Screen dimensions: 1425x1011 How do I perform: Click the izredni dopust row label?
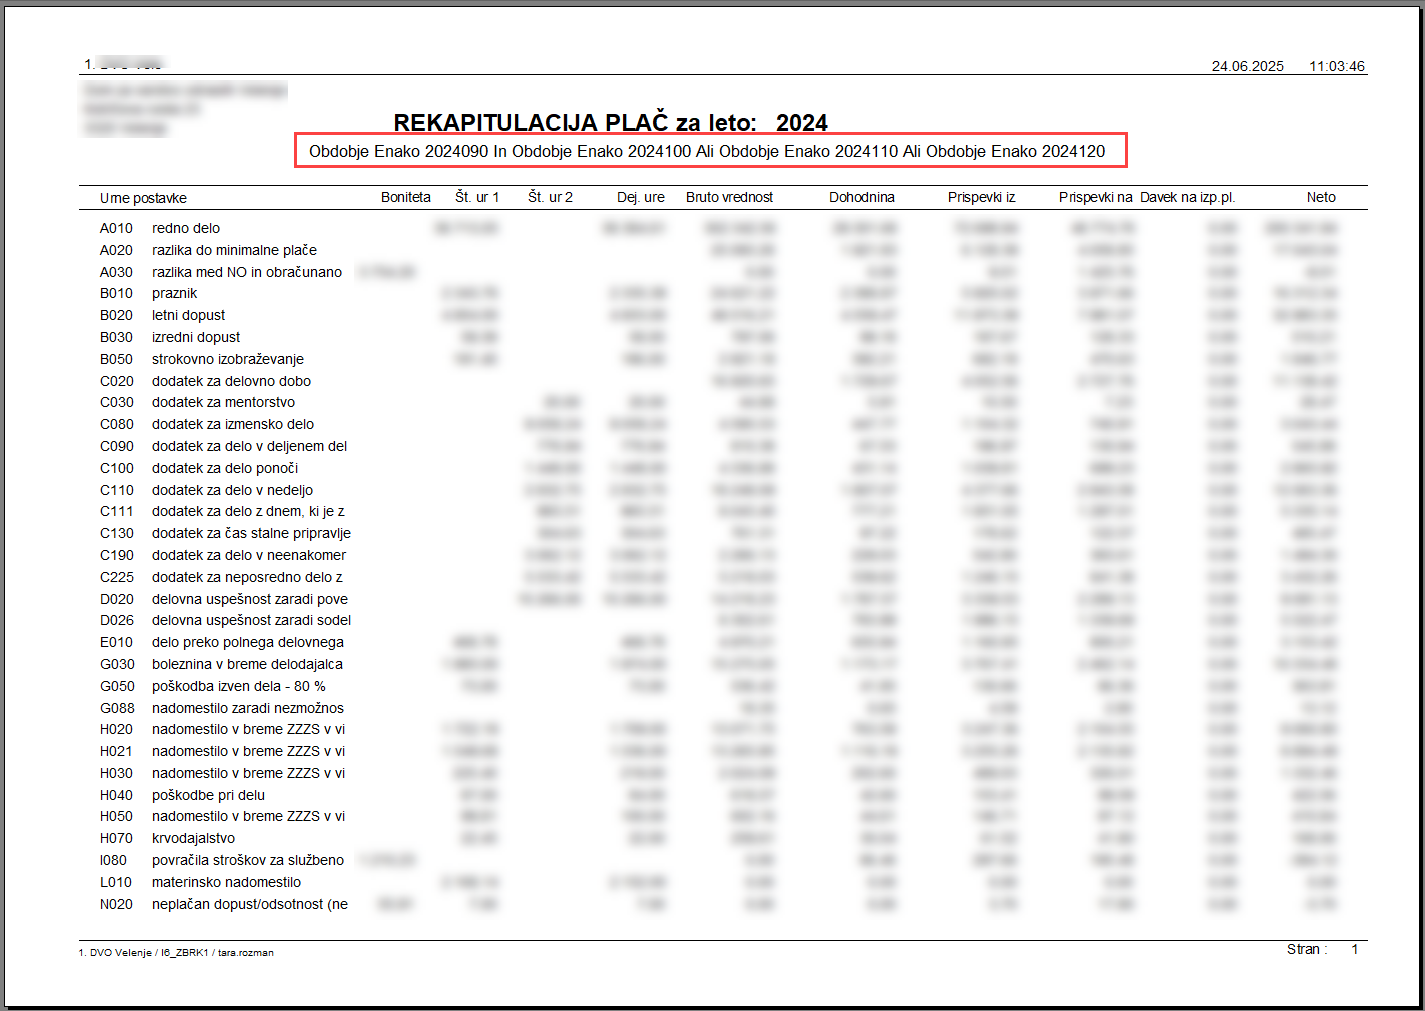196,337
